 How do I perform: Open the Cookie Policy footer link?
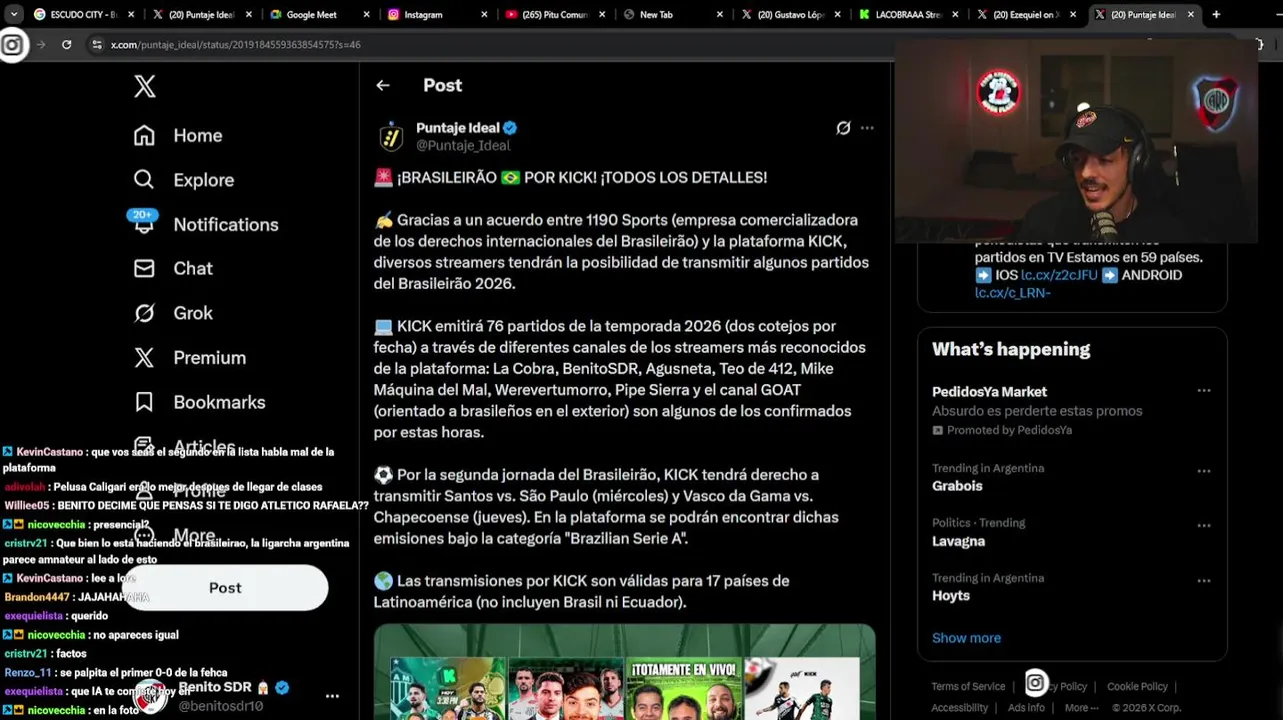(x=1137, y=686)
